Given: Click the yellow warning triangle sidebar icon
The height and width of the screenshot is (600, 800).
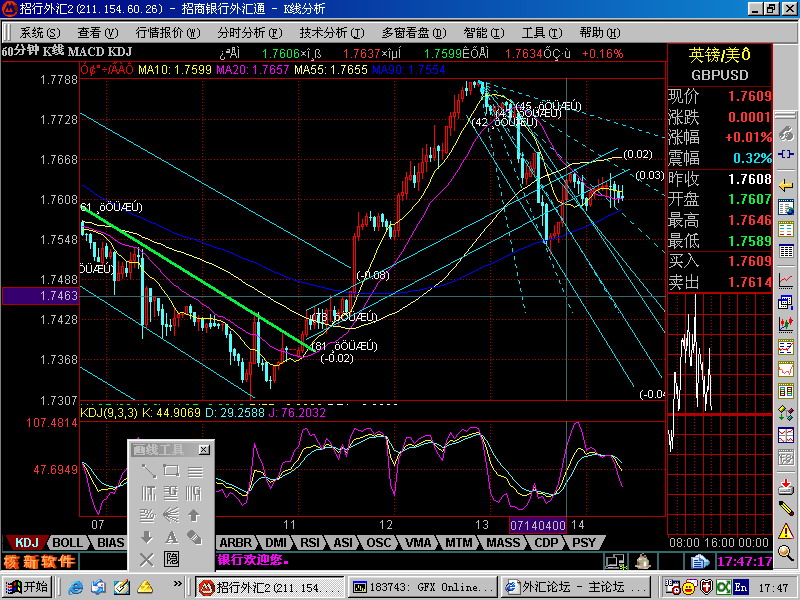Looking at the screenshot, I should (x=786, y=532).
